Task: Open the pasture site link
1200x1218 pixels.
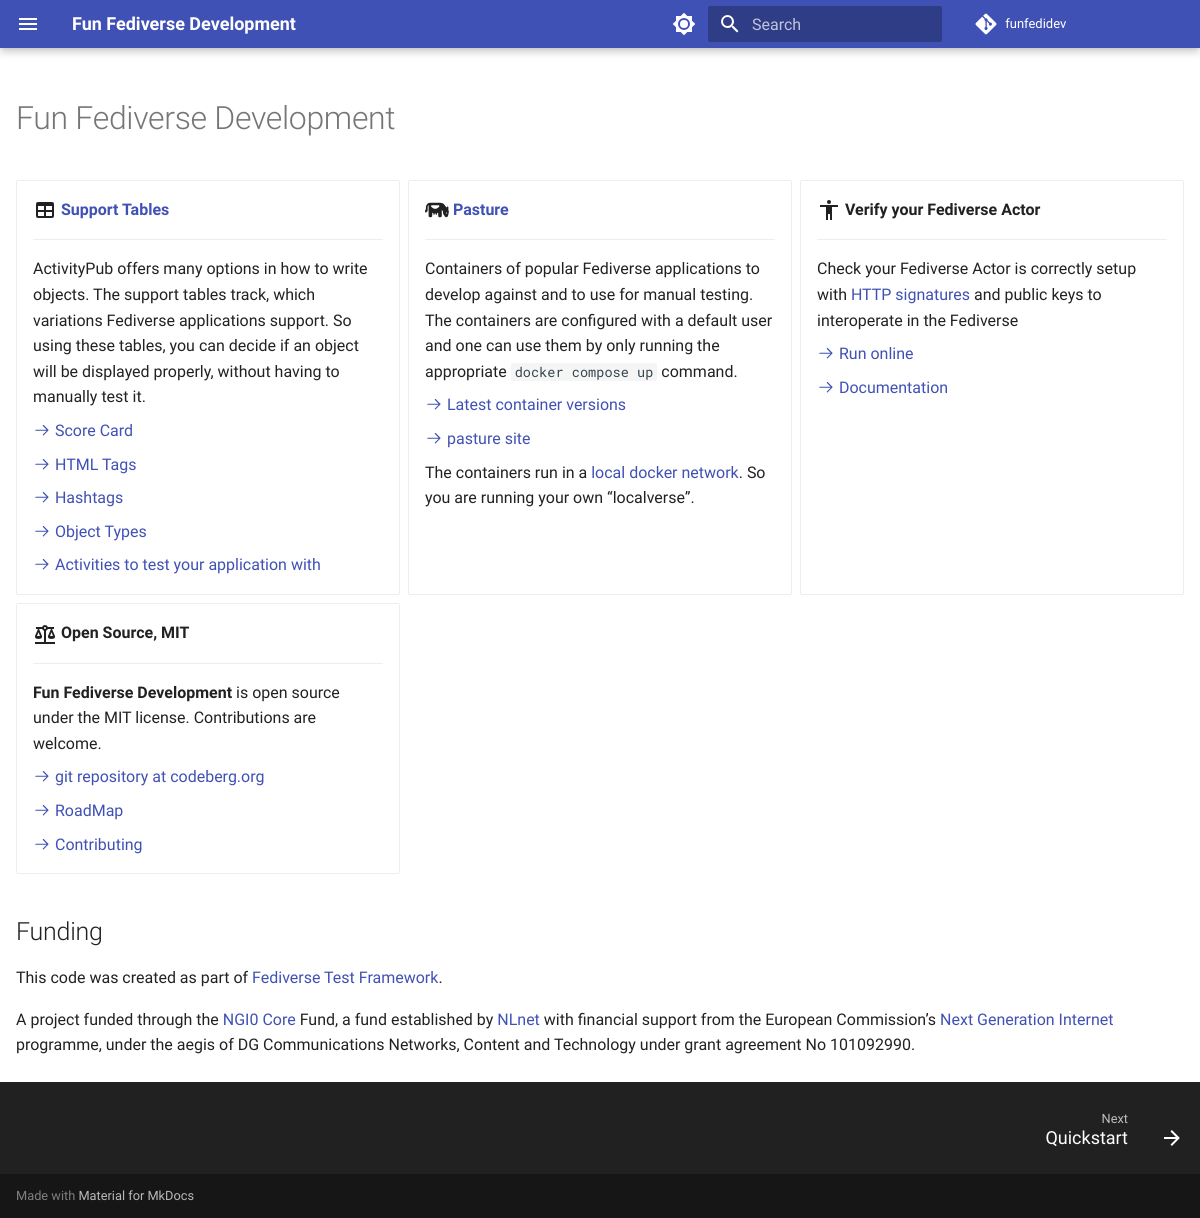Action: point(489,439)
